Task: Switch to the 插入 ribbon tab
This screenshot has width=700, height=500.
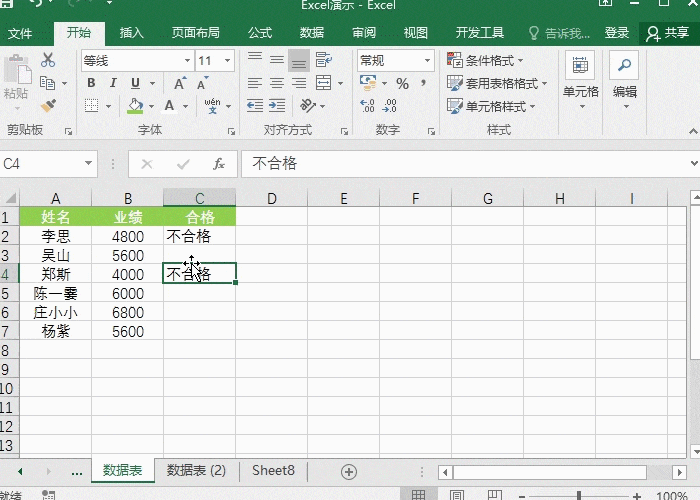Action: tap(131, 33)
